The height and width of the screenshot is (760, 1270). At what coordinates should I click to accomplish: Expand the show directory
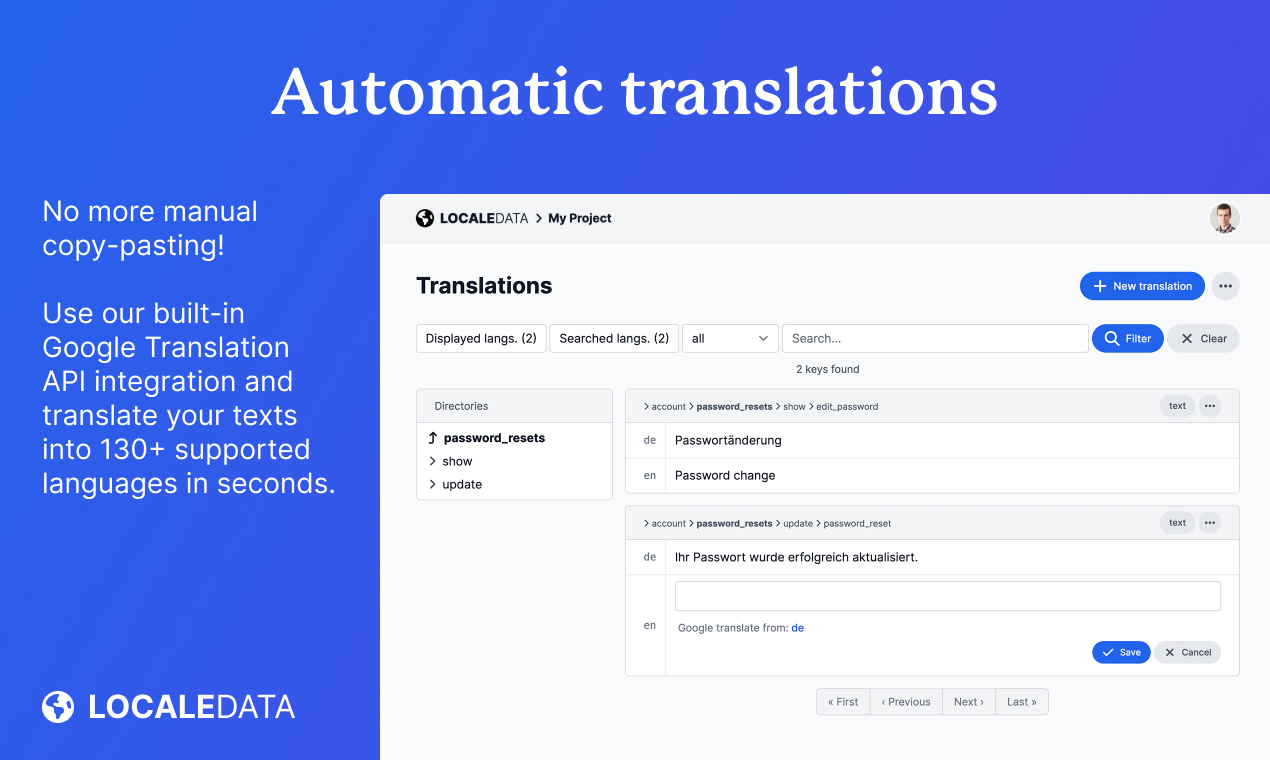point(450,461)
